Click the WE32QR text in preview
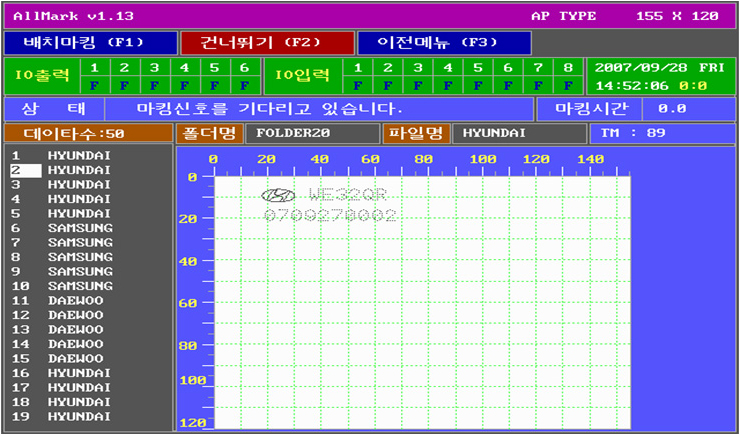This screenshot has height=435, width=740. pyautogui.click(x=348, y=194)
